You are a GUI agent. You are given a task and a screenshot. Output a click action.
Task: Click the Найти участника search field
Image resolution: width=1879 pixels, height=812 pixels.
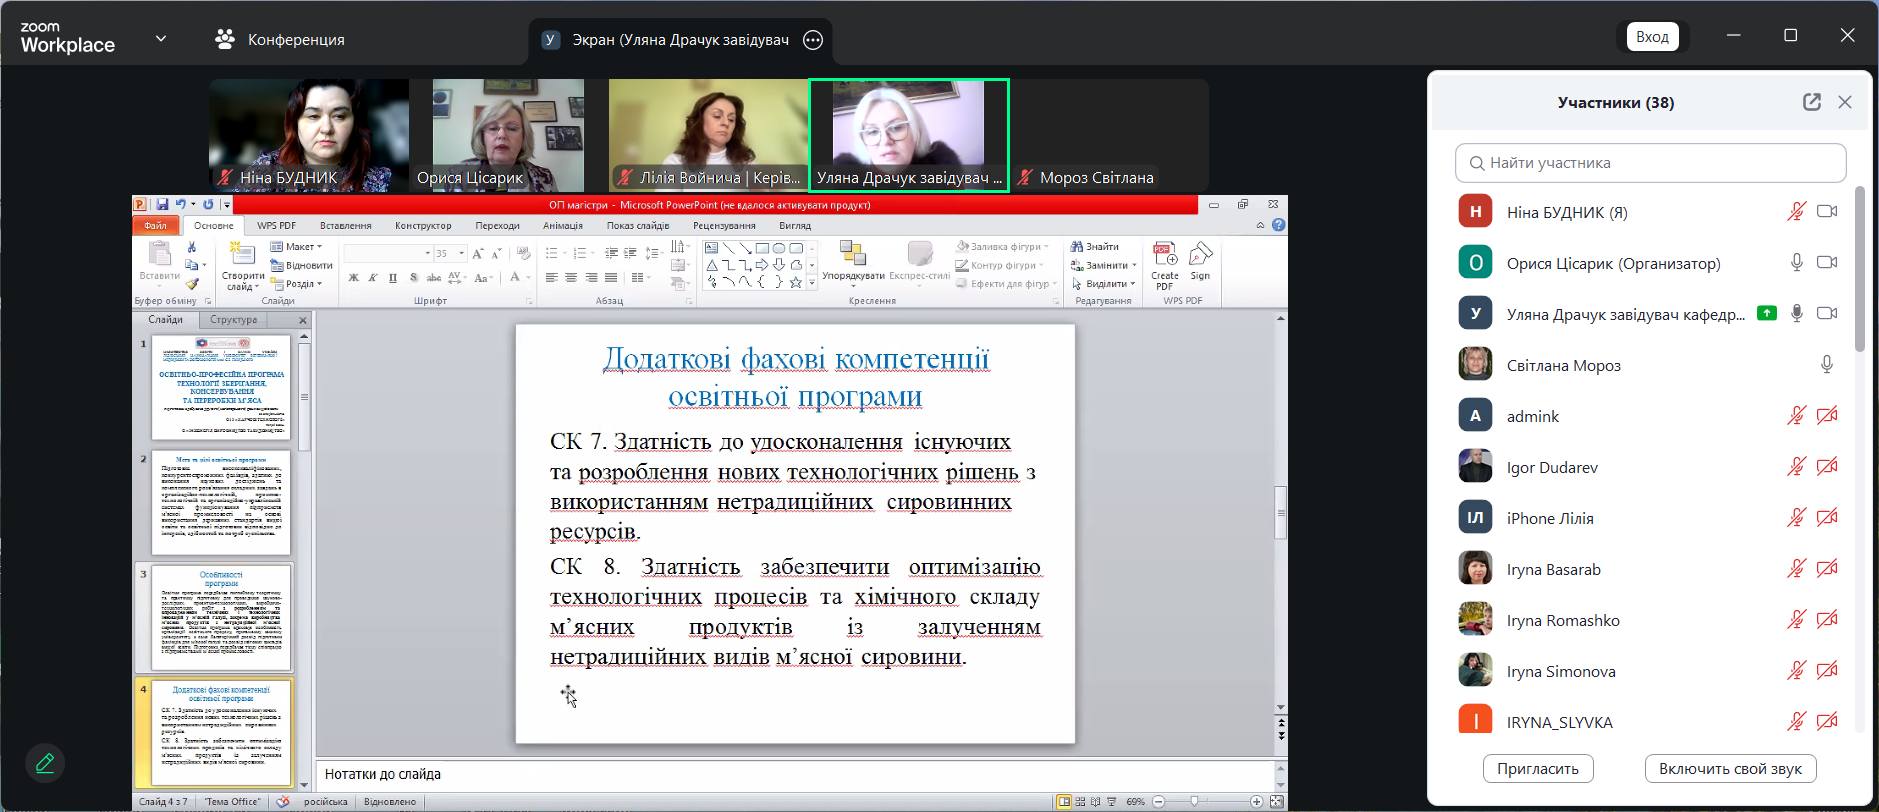click(x=1650, y=163)
